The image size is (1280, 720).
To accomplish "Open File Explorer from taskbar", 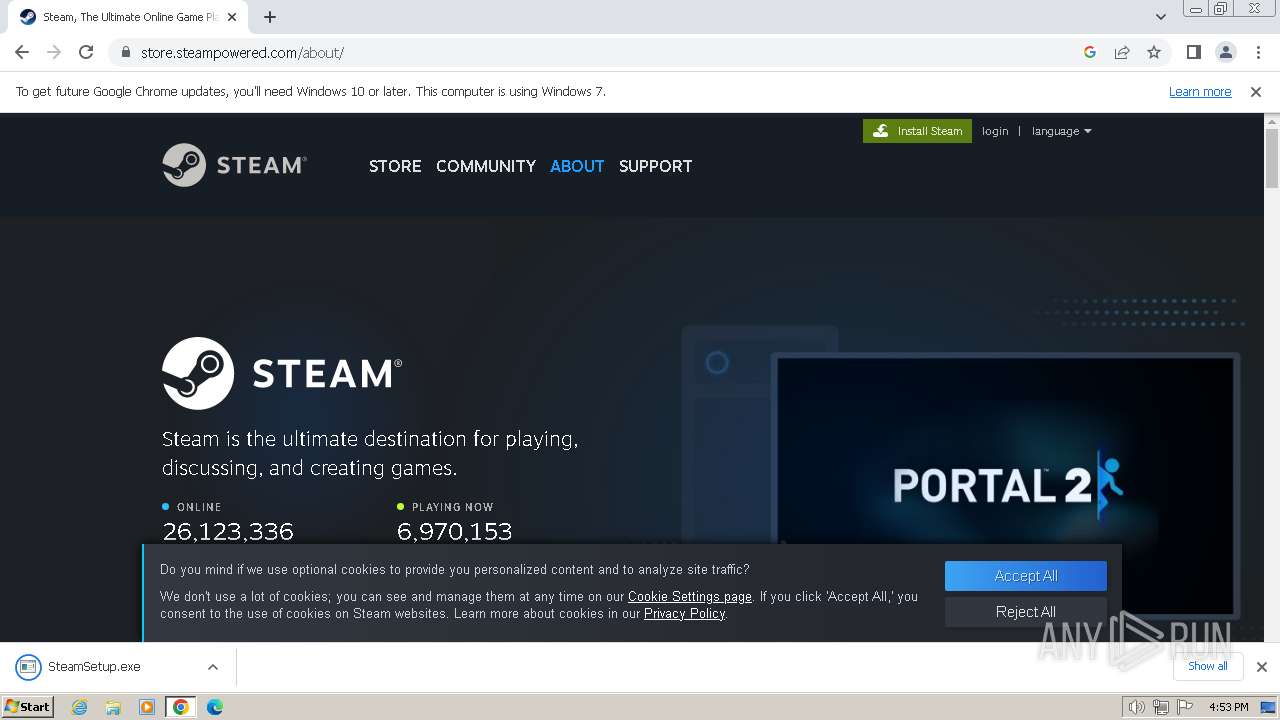I will point(113,707).
